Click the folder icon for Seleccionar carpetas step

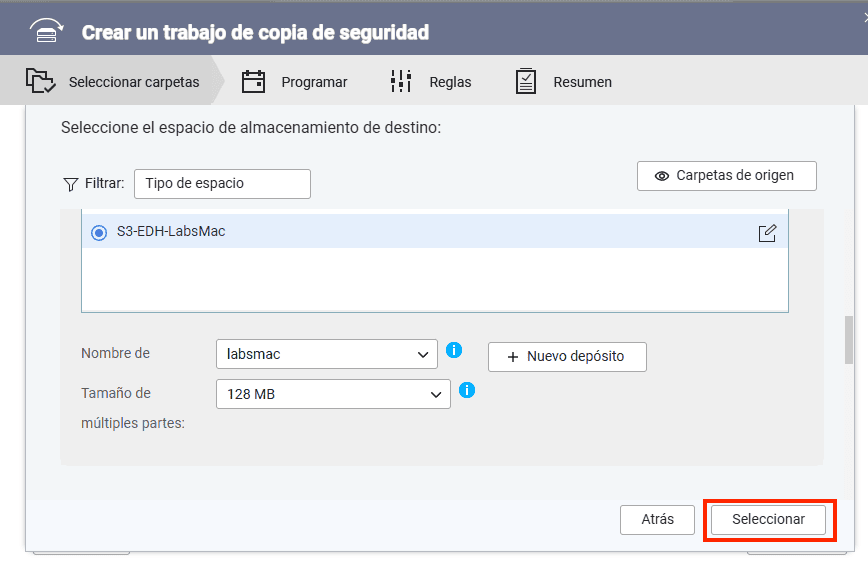coord(40,81)
